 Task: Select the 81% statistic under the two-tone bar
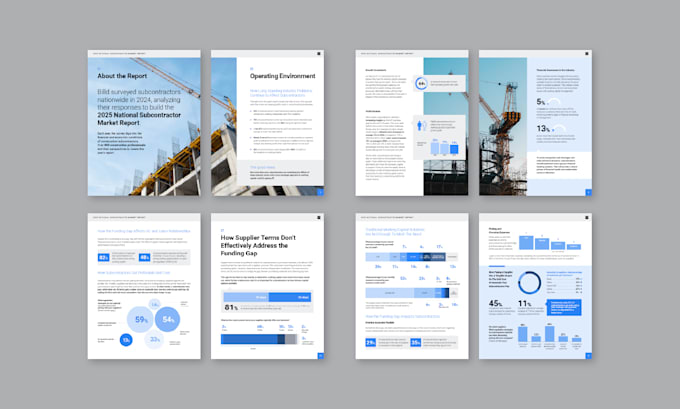pos(231,308)
